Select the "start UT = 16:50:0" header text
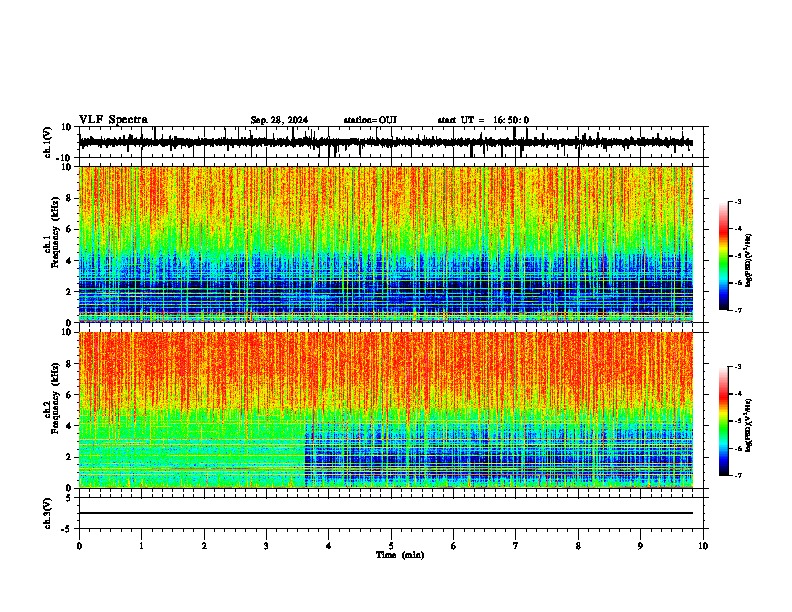Viewport: 792px width, 612px height. (x=483, y=120)
